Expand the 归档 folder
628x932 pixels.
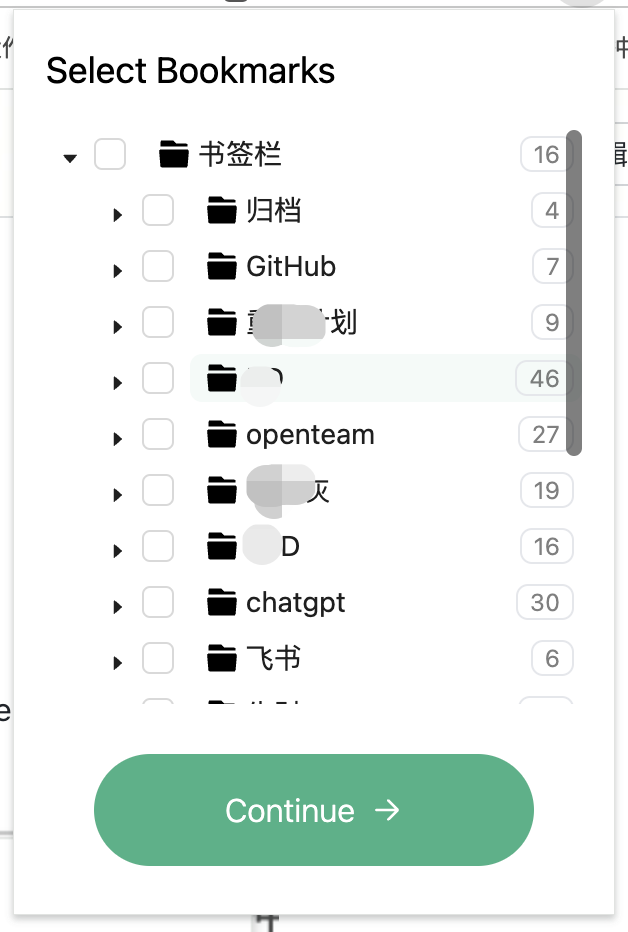[x=117, y=213]
